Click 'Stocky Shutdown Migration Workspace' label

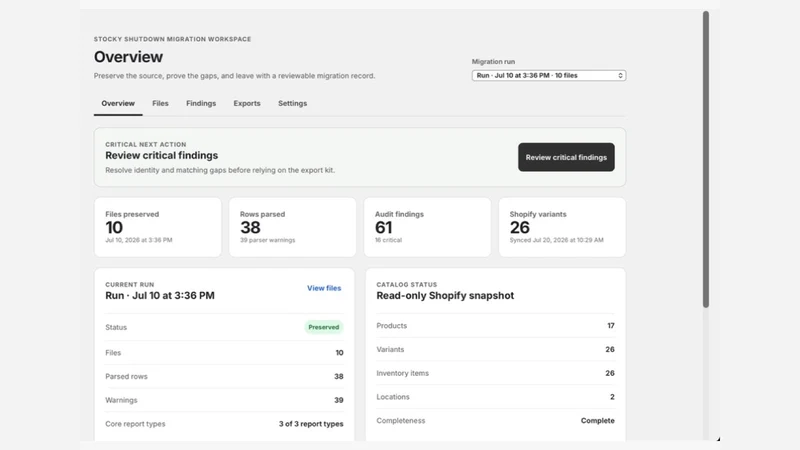coord(172,39)
